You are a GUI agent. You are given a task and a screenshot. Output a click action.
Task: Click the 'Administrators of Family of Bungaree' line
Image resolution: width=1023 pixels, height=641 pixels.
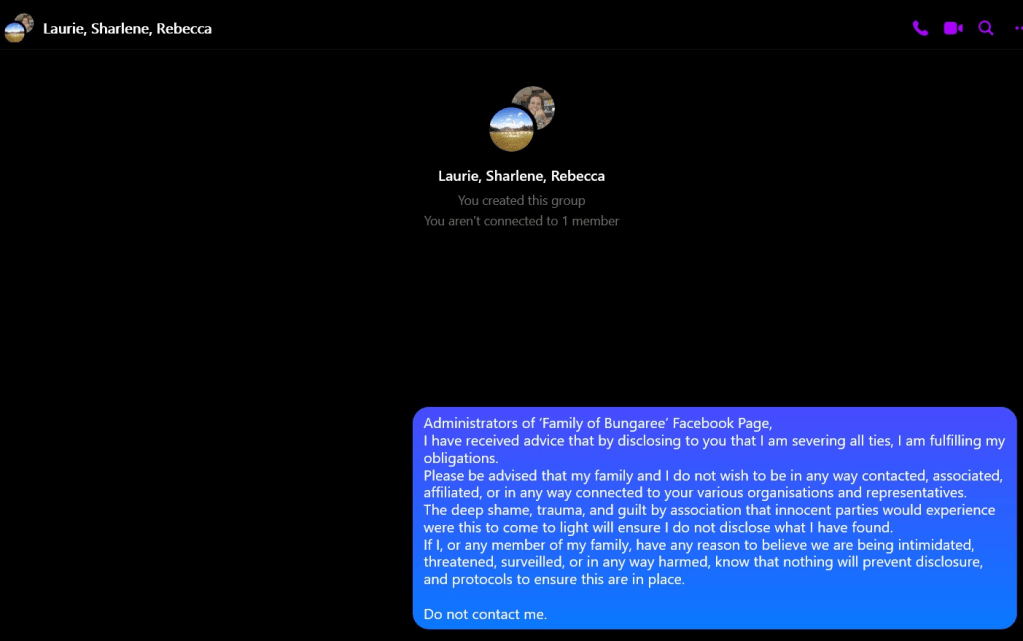pos(597,423)
